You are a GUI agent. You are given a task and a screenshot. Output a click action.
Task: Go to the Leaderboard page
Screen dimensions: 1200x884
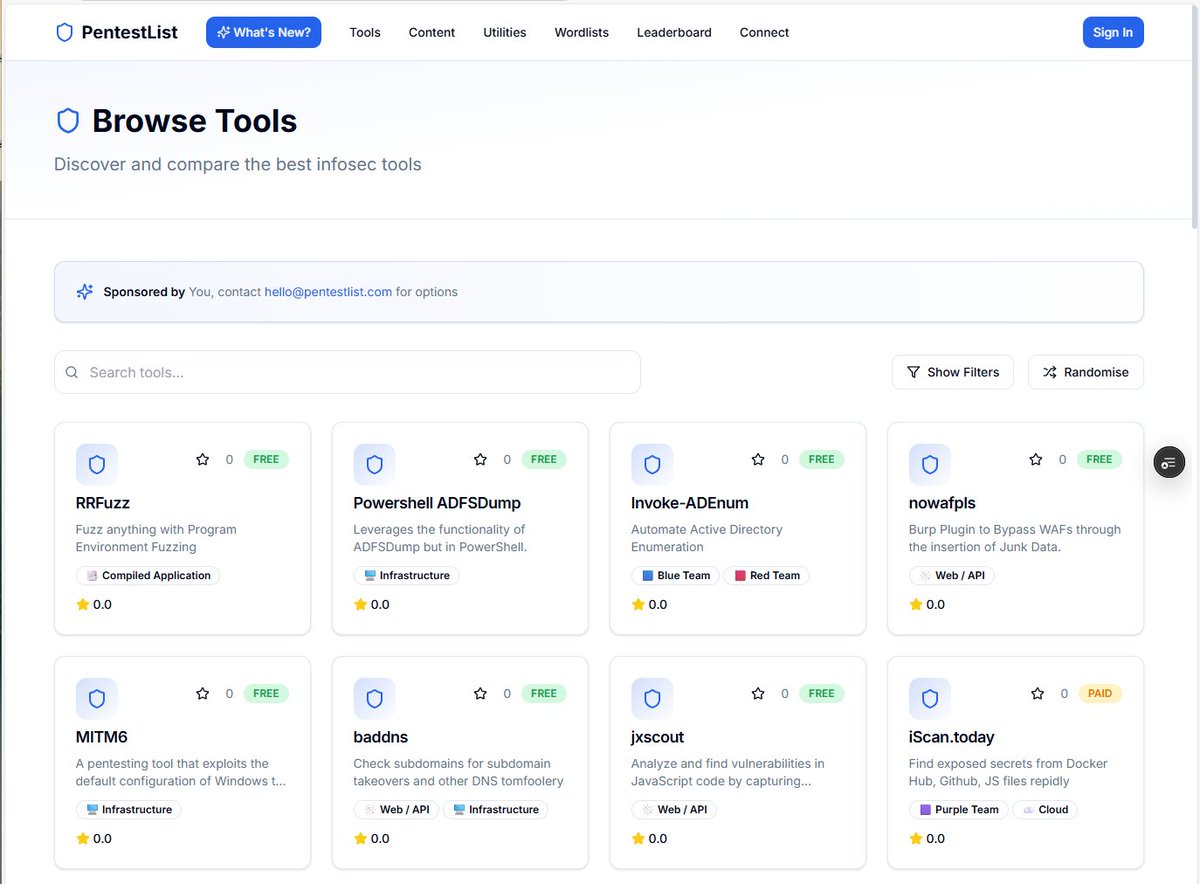pos(674,32)
